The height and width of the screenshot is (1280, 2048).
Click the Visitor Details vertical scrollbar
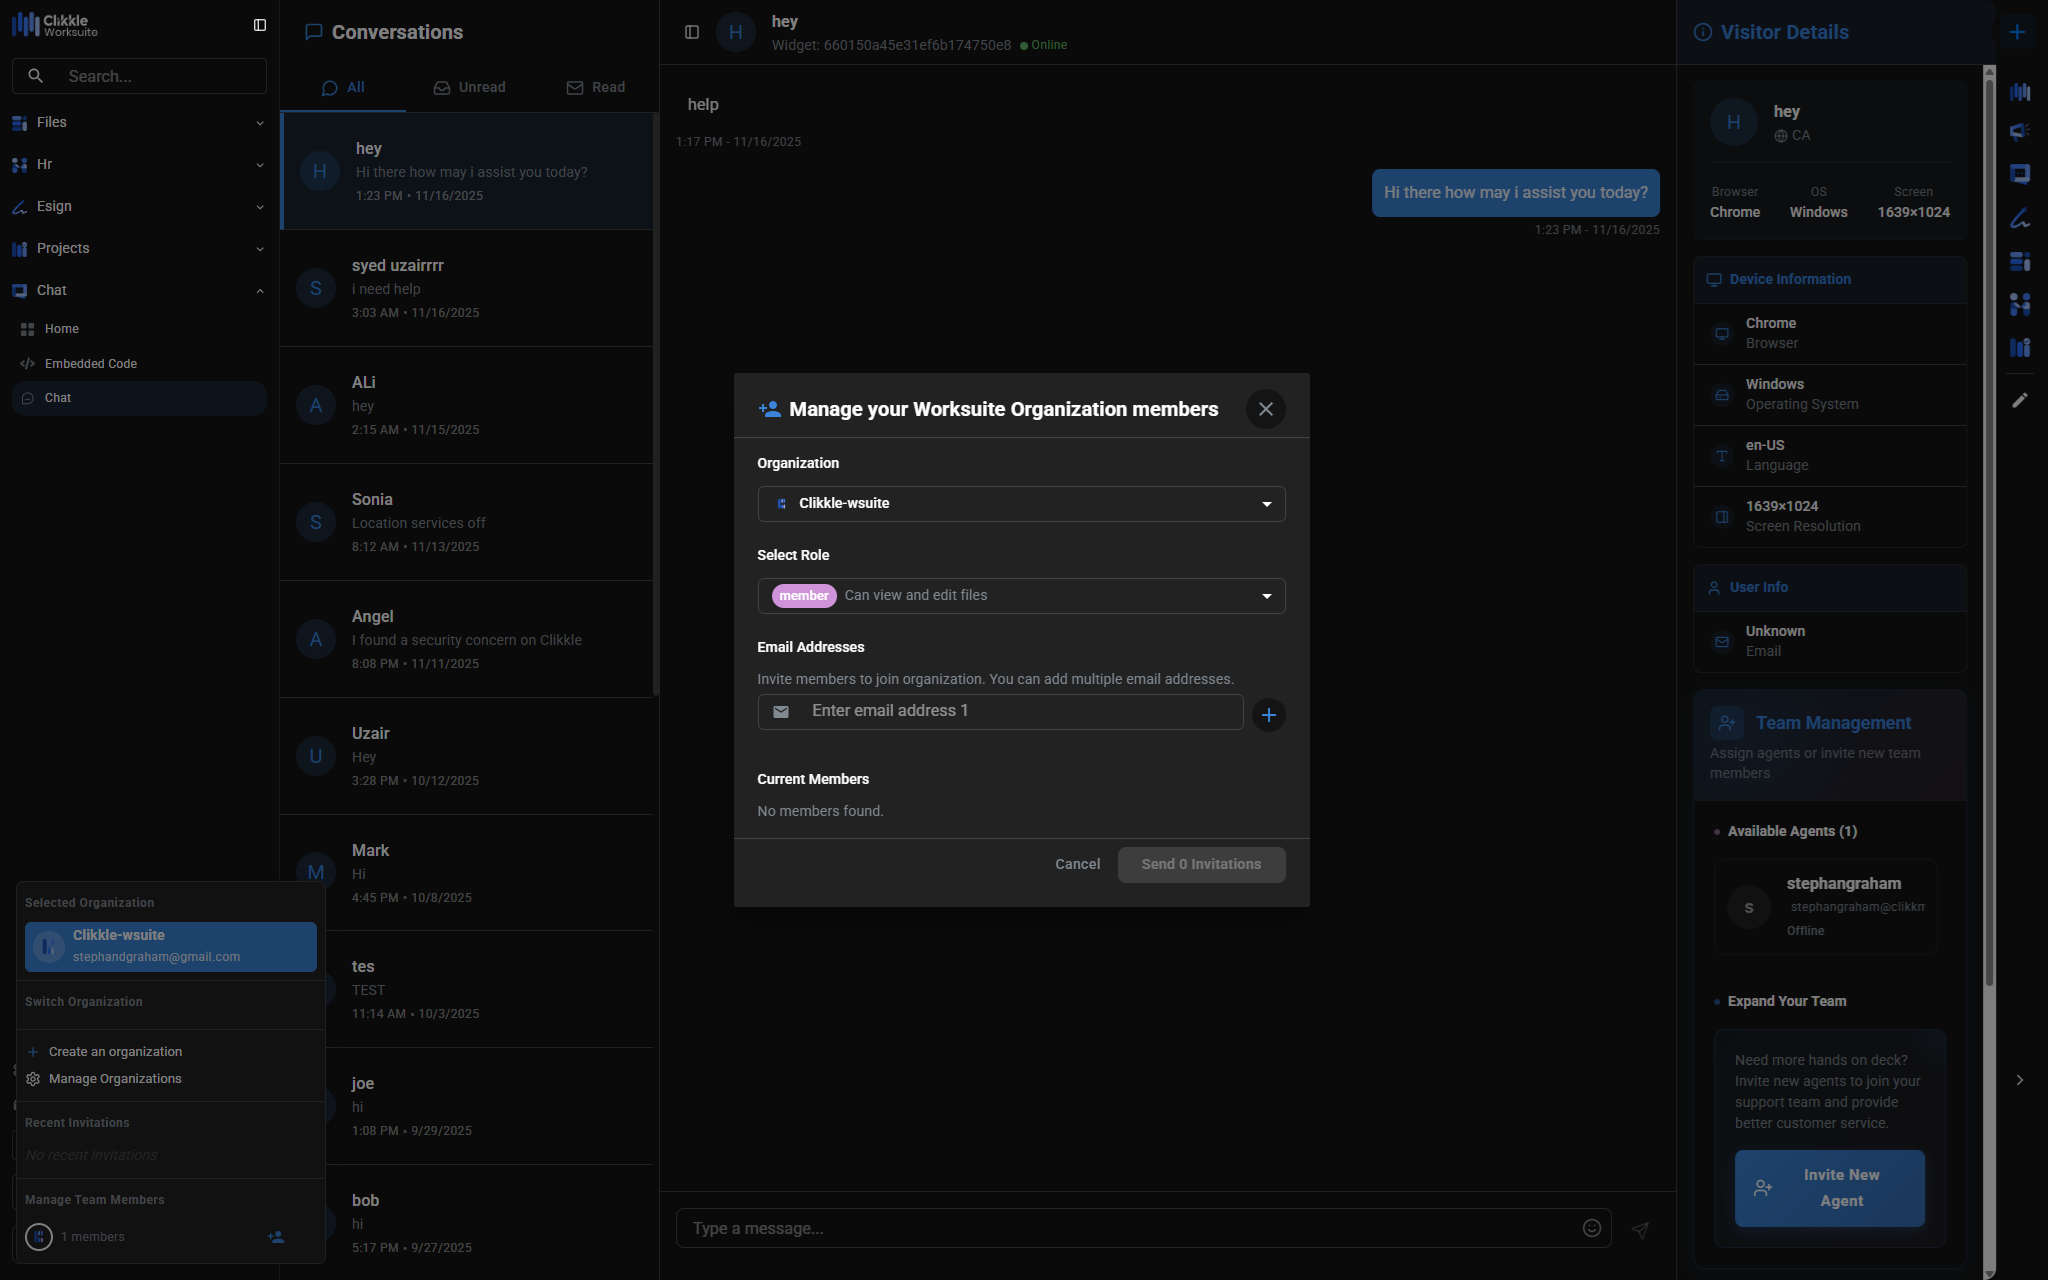pos(1989,500)
